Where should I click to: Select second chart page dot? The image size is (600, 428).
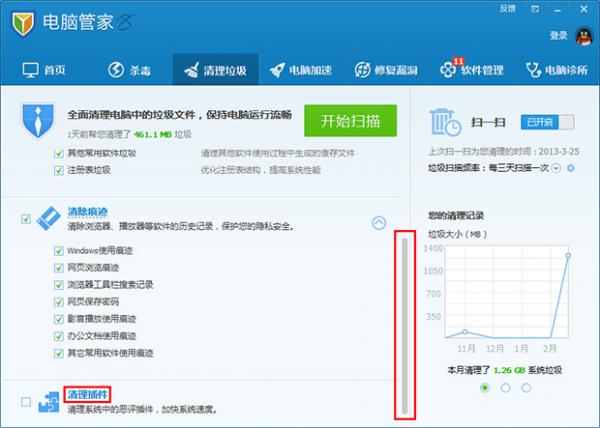(505, 388)
